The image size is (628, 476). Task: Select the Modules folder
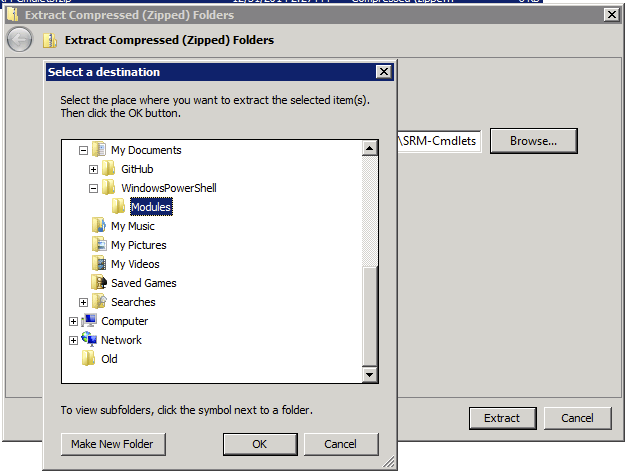click(151, 207)
